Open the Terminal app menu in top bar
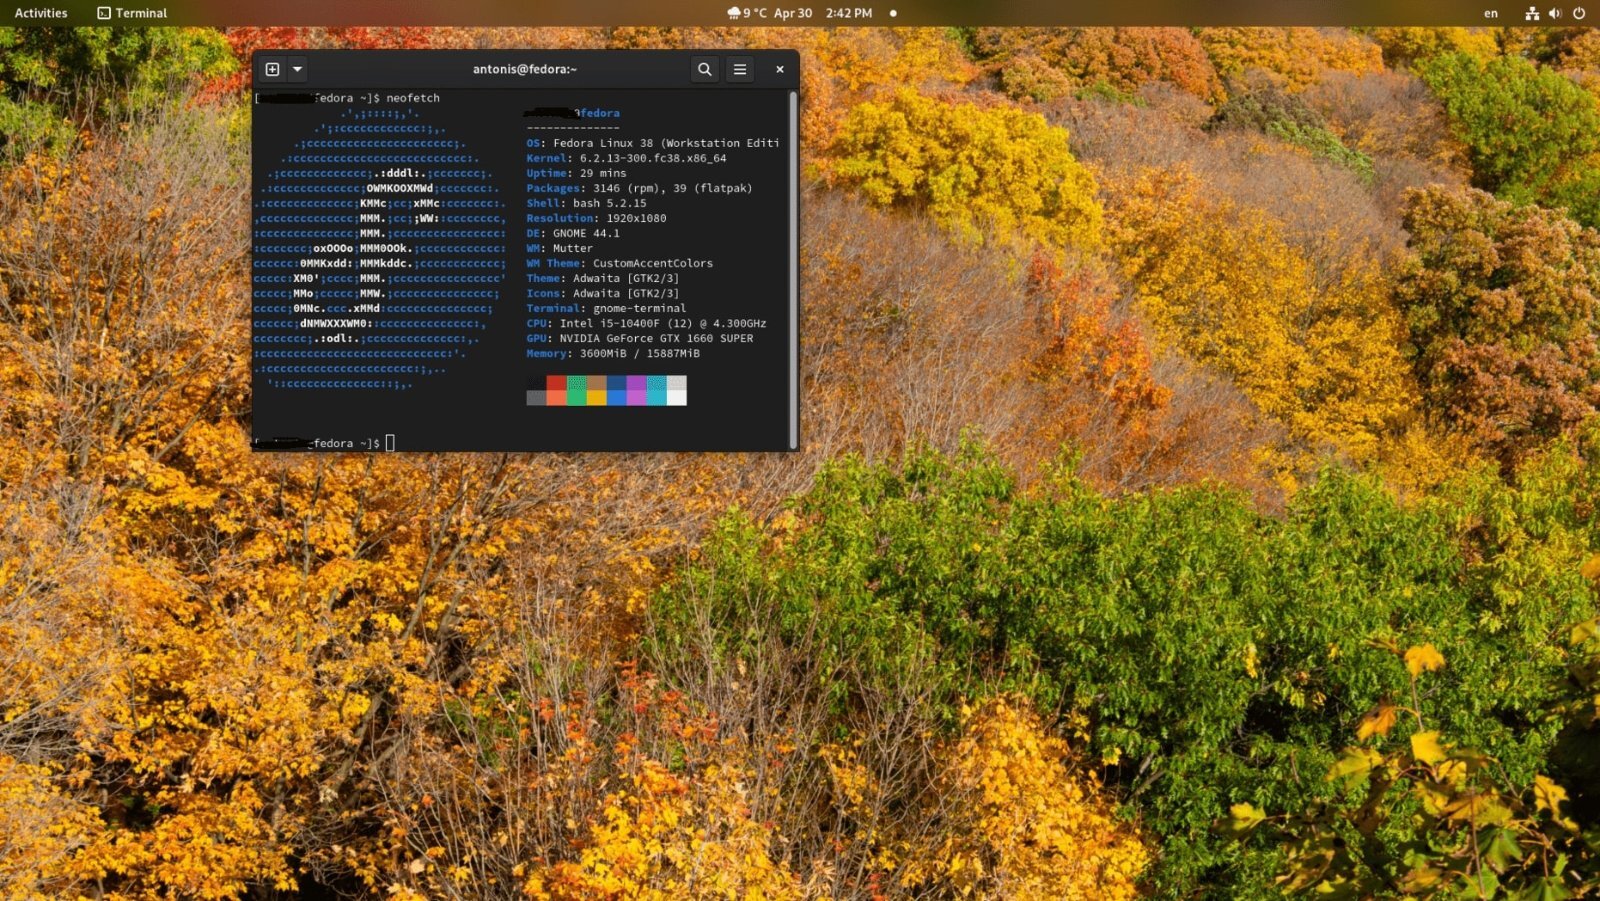The image size is (1600, 901). tap(132, 13)
